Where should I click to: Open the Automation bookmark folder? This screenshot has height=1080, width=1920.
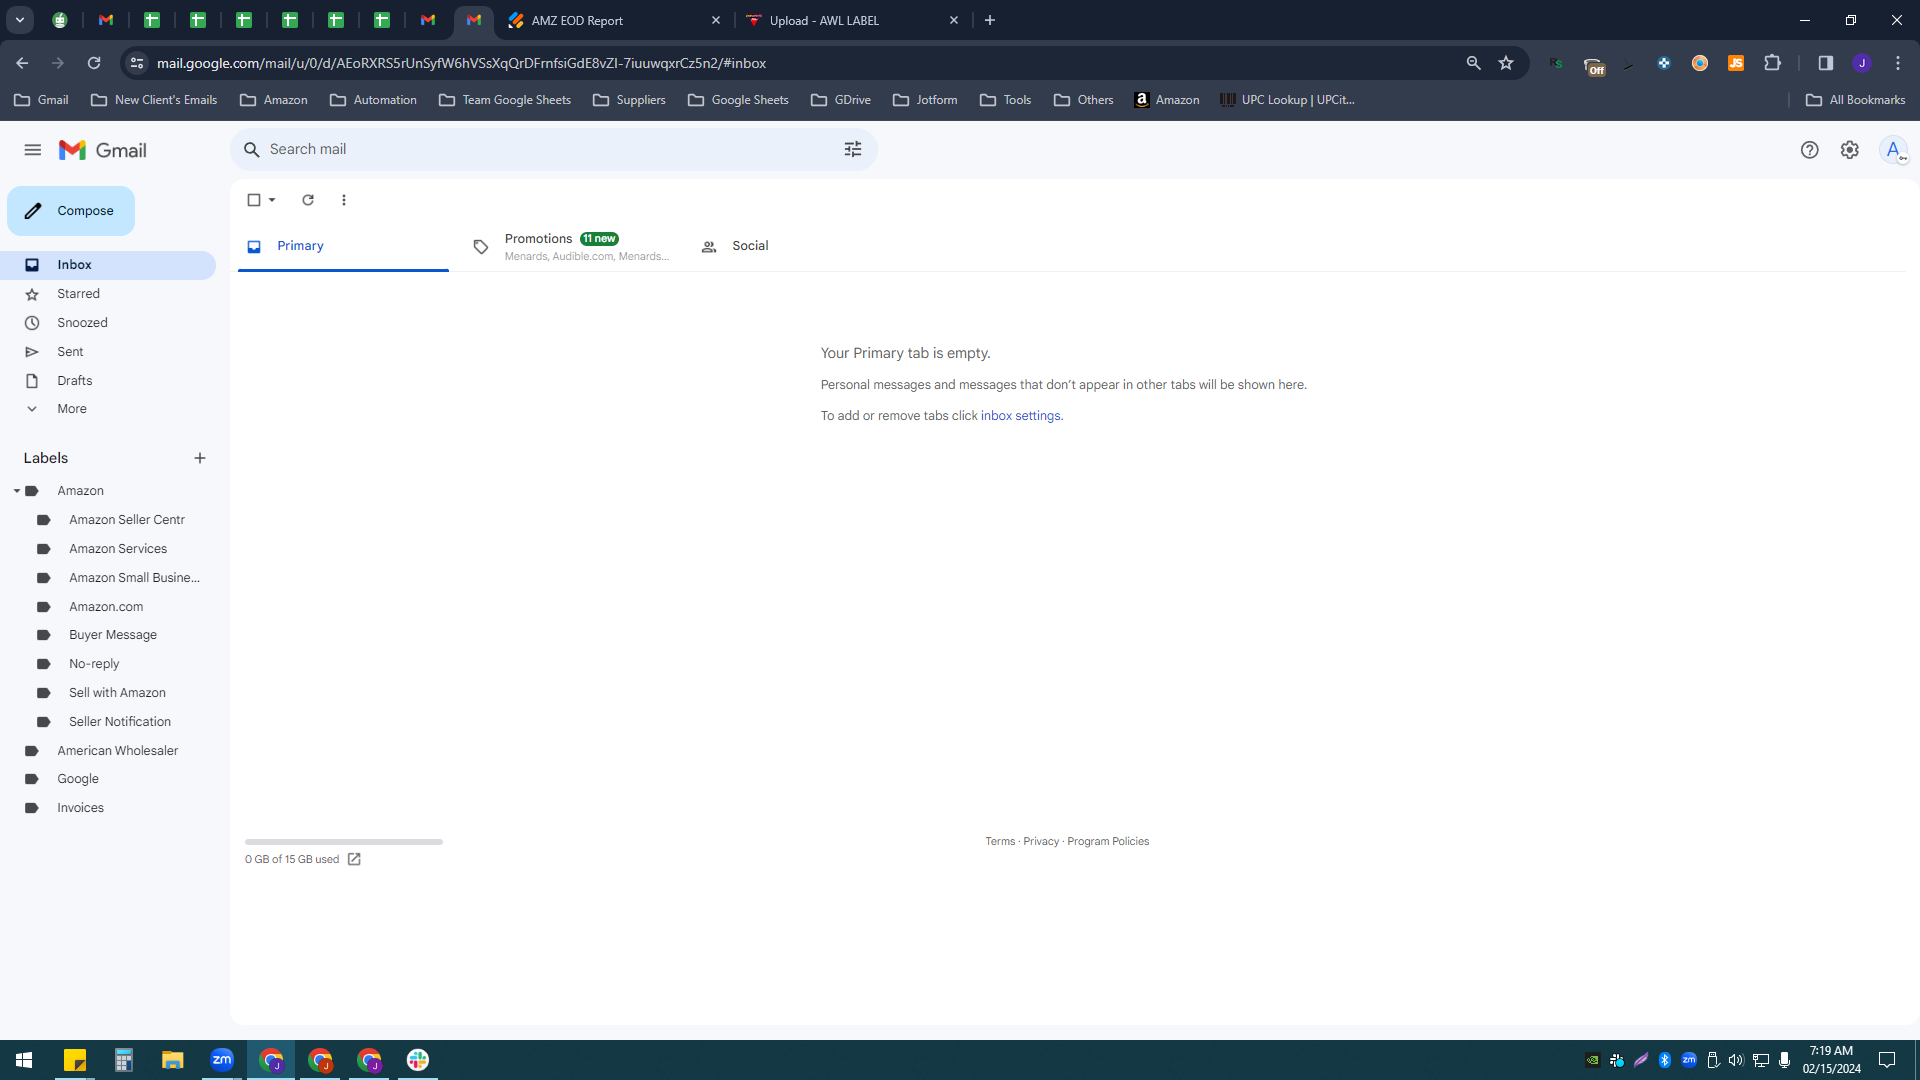373,100
